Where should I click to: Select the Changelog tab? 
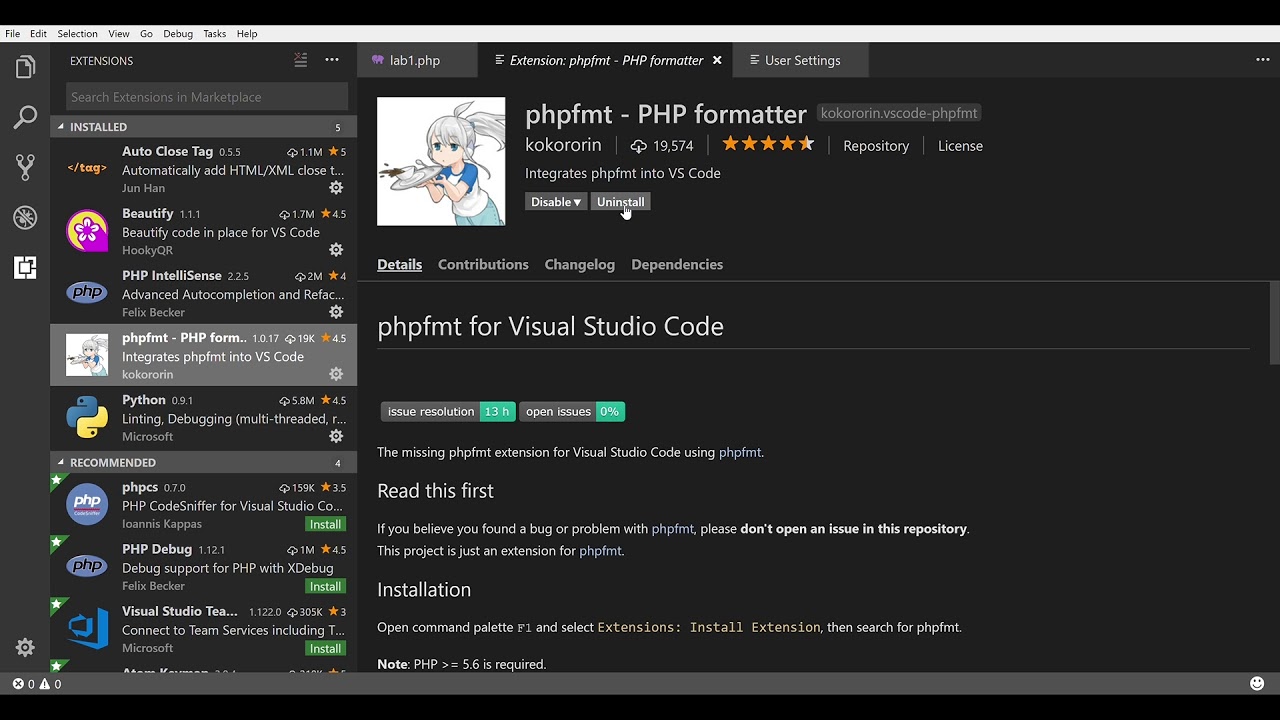pyautogui.click(x=579, y=264)
